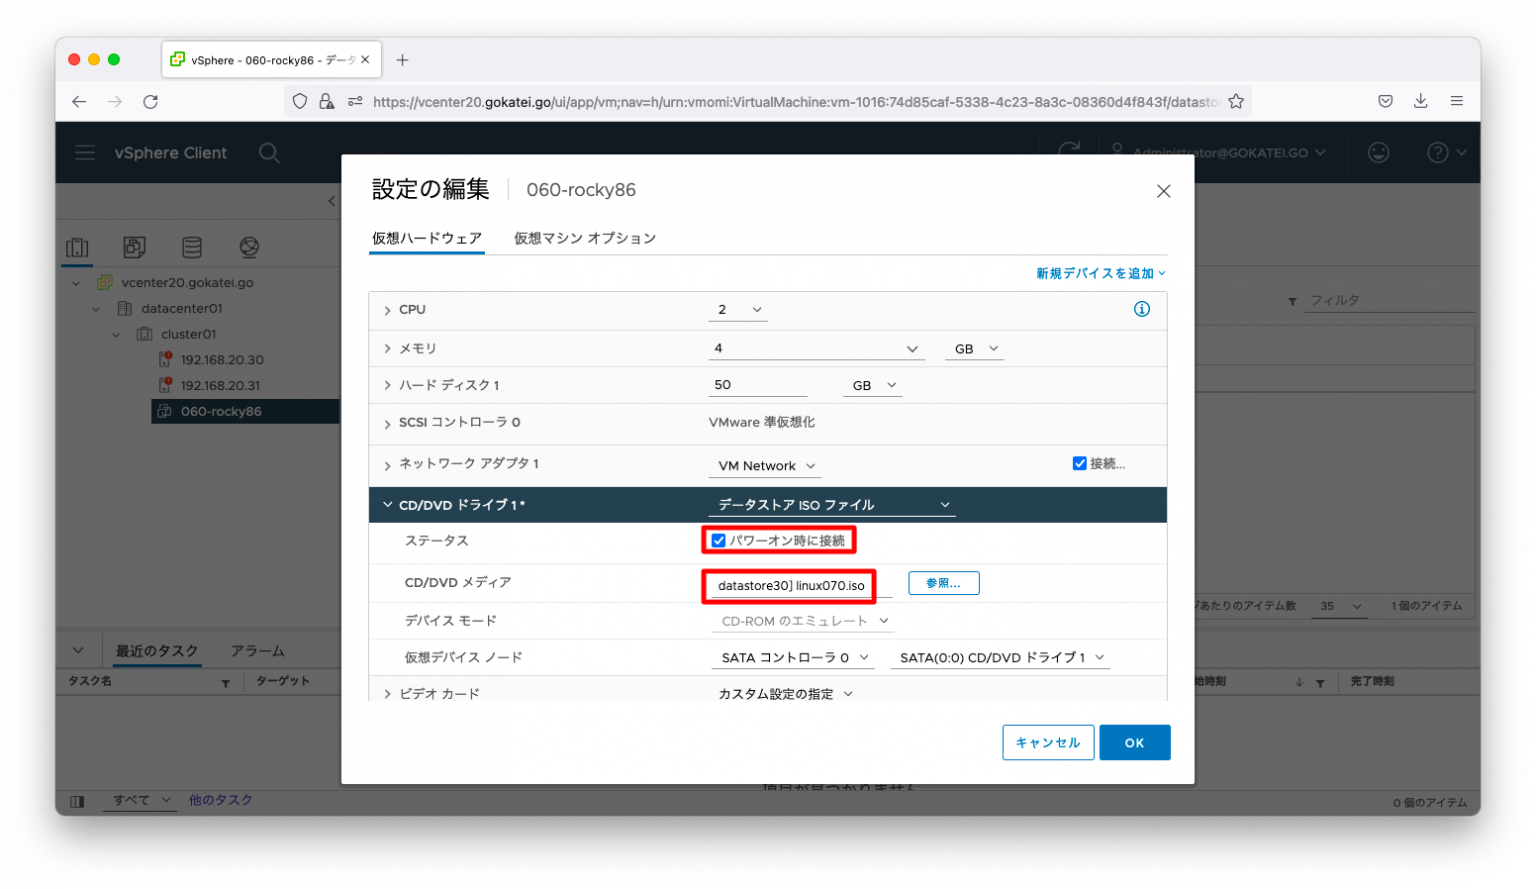Open Hosts and Clusters inventory icon
1536x889 pixels.
(77, 247)
